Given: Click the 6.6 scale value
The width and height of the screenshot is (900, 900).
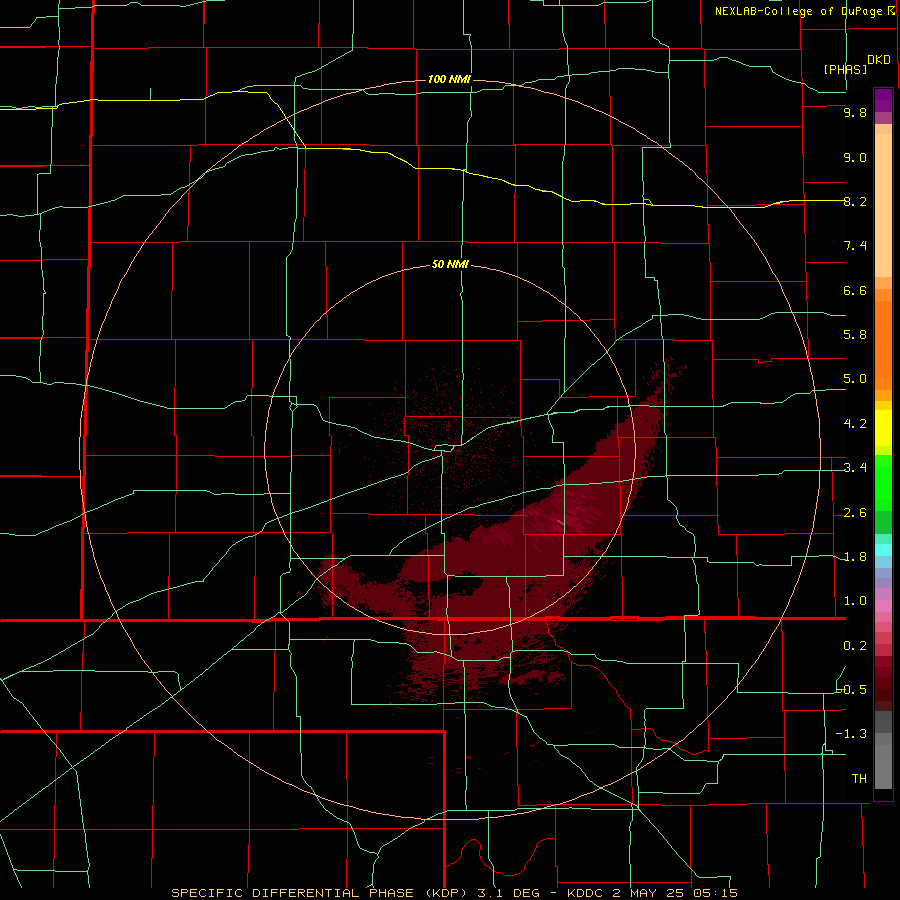Looking at the screenshot, I should tap(855, 290).
